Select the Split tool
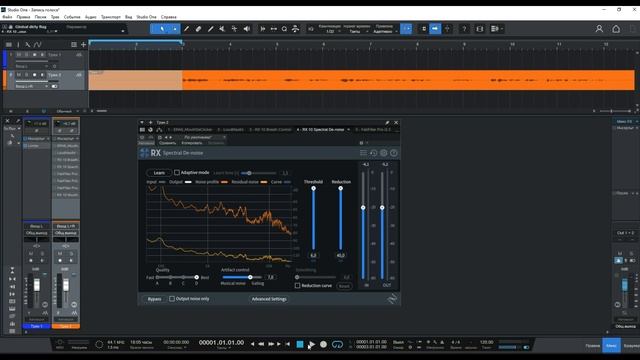The width and height of the screenshot is (640, 360). coord(187,29)
